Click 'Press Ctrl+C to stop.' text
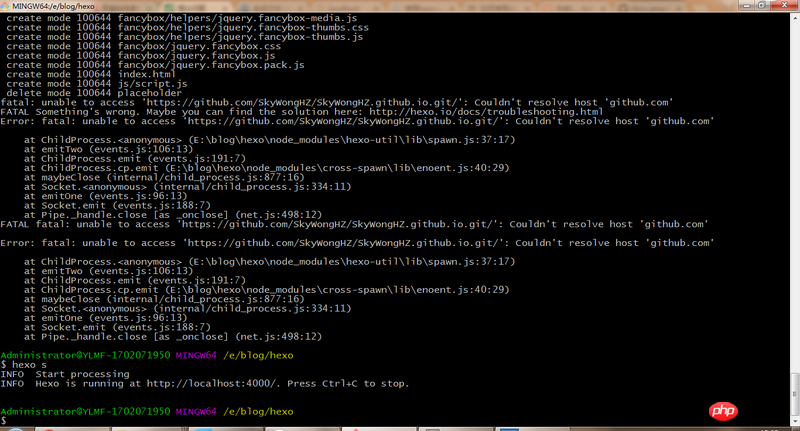Viewport: 800px width, 431px height. tap(348, 384)
